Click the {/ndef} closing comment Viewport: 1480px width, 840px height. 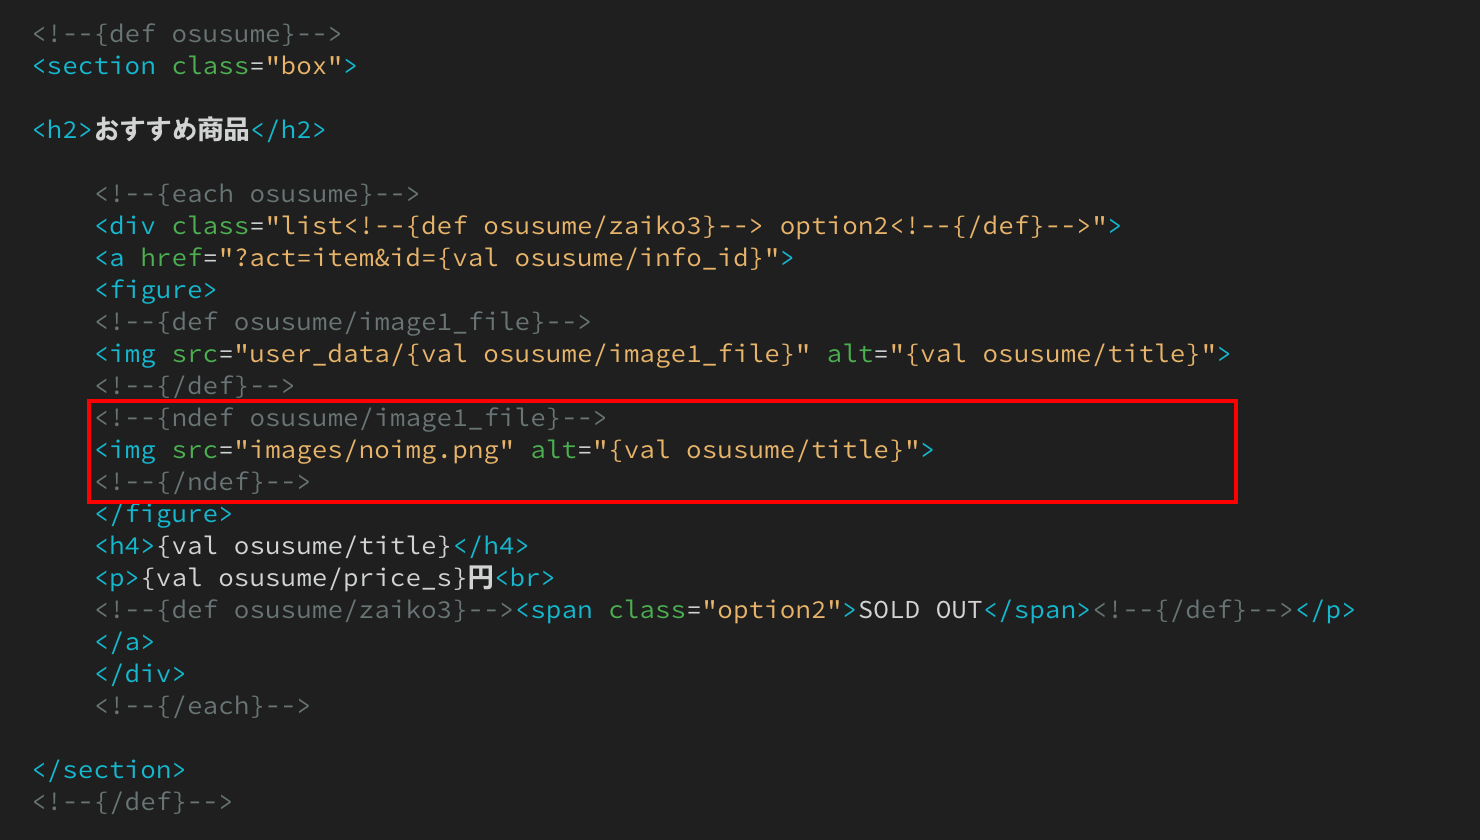click(203, 482)
